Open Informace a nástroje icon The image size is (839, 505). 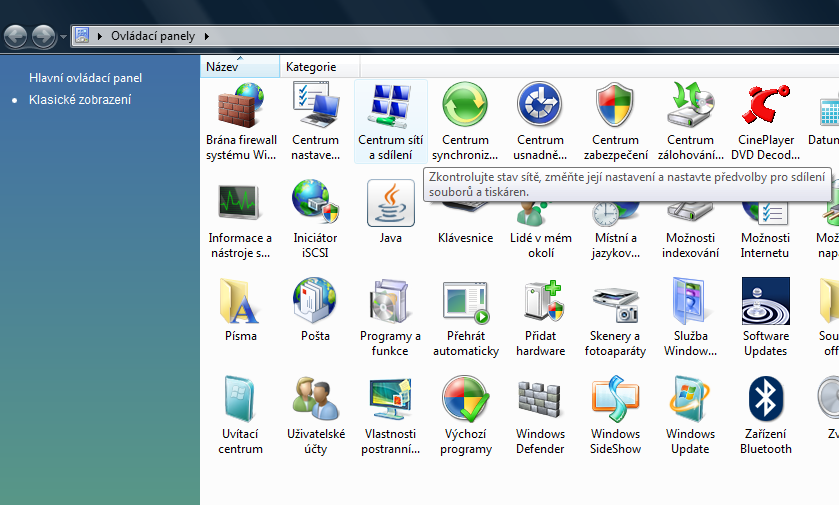point(240,203)
